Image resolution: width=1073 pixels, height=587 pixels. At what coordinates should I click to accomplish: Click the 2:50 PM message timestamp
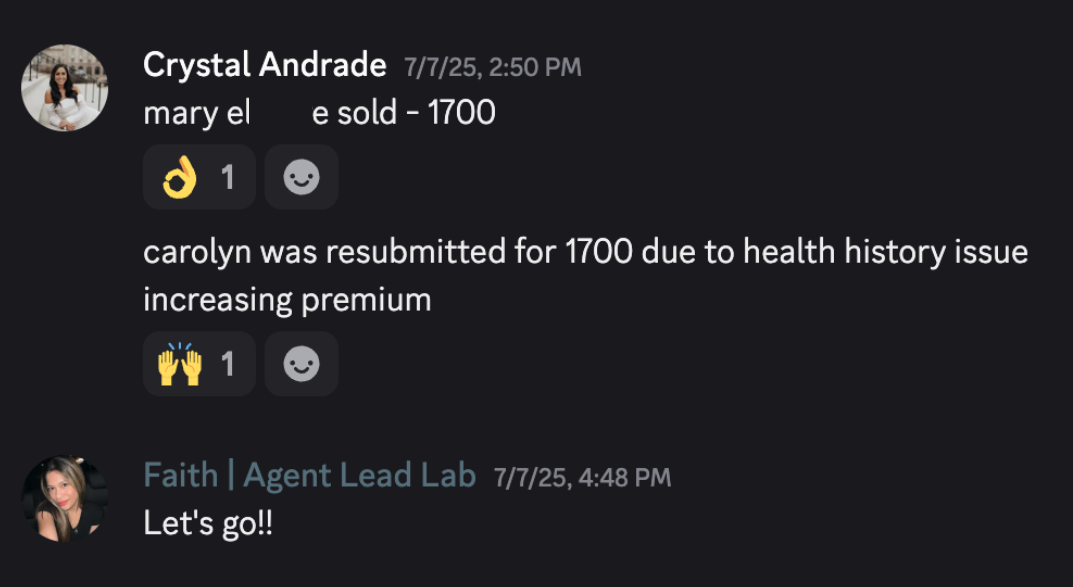tap(493, 67)
